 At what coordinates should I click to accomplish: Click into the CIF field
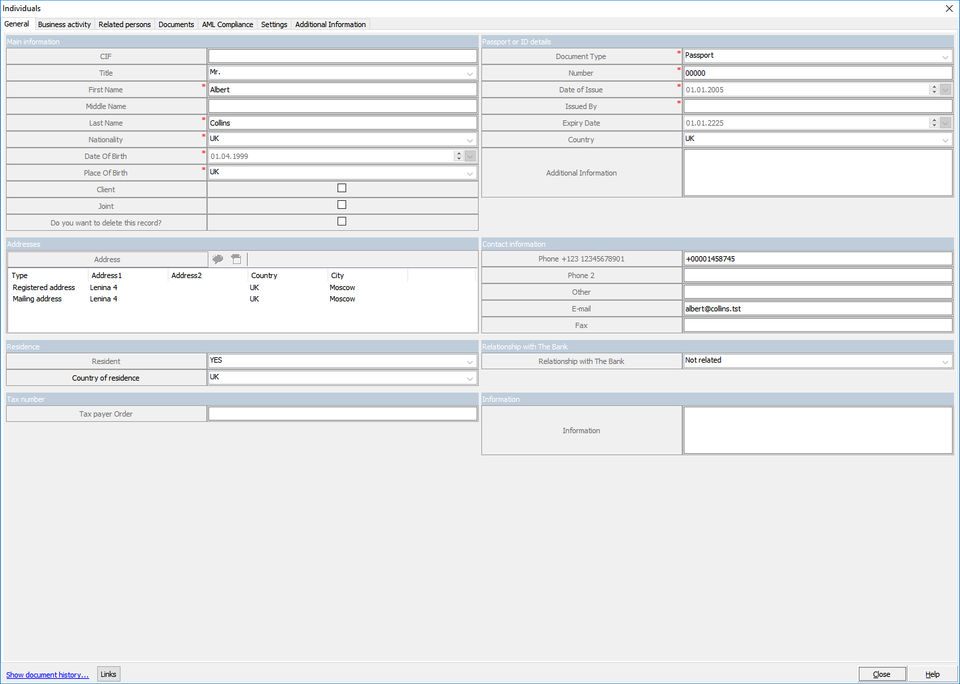point(342,56)
